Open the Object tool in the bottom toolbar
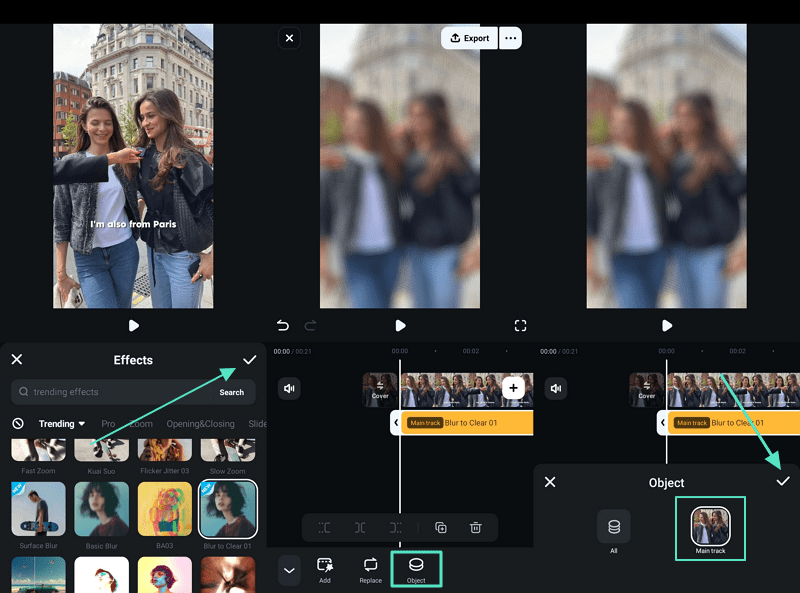The image size is (800, 593). pos(416,569)
